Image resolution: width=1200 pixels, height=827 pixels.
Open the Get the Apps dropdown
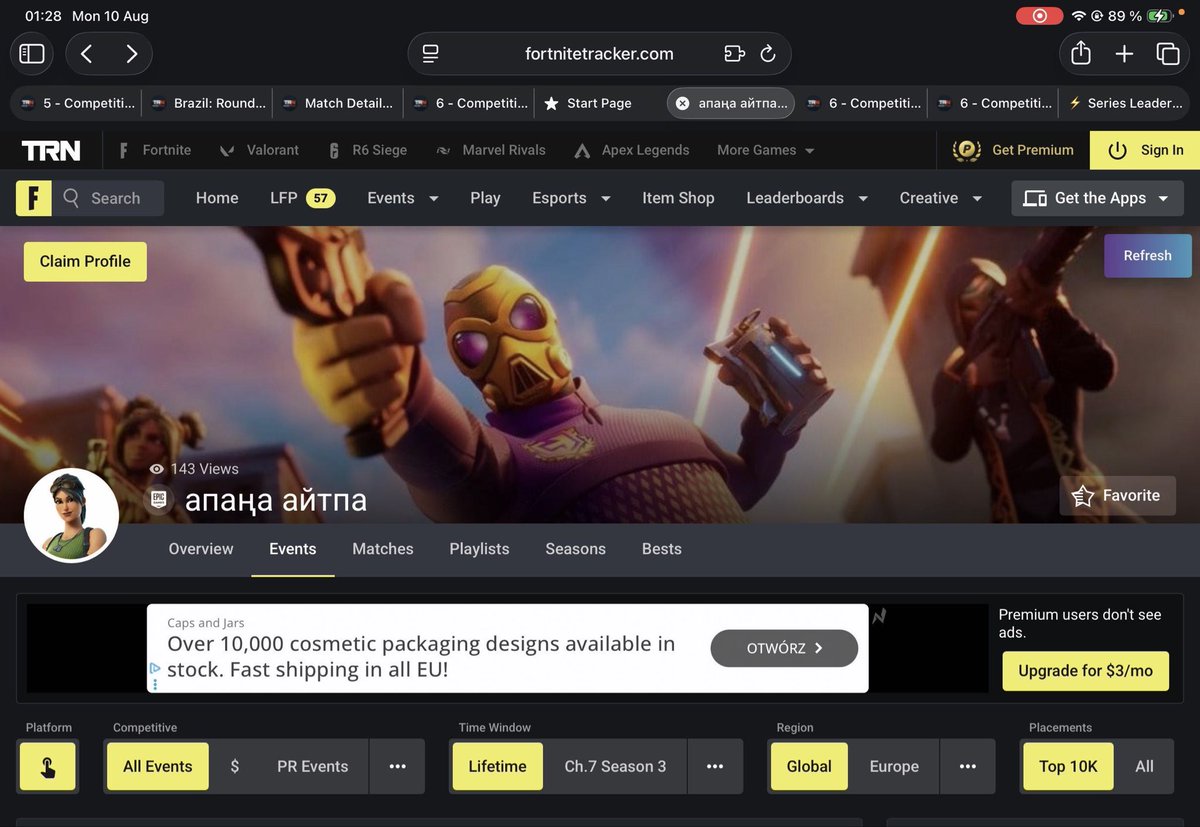tap(1098, 198)
